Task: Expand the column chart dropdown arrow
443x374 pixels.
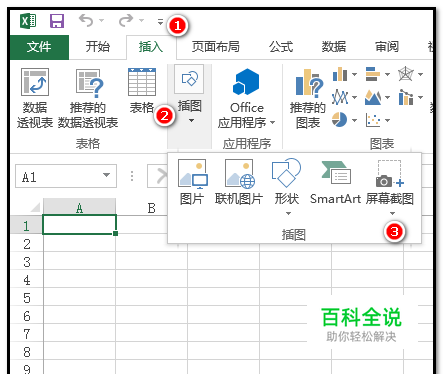Action: pyautogui.click(x=354, y=75)
